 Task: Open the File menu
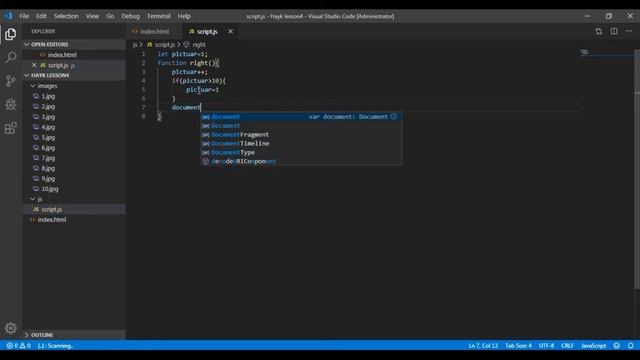click(24, 16)
